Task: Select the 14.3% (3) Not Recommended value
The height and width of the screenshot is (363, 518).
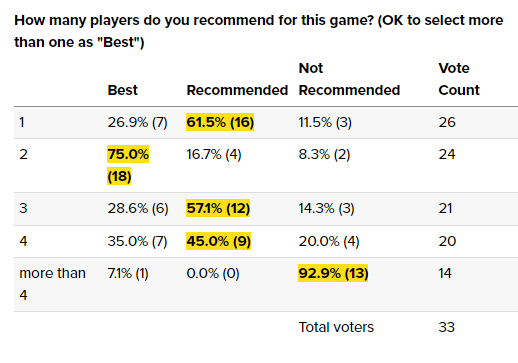Action: [x=326, y=208]
